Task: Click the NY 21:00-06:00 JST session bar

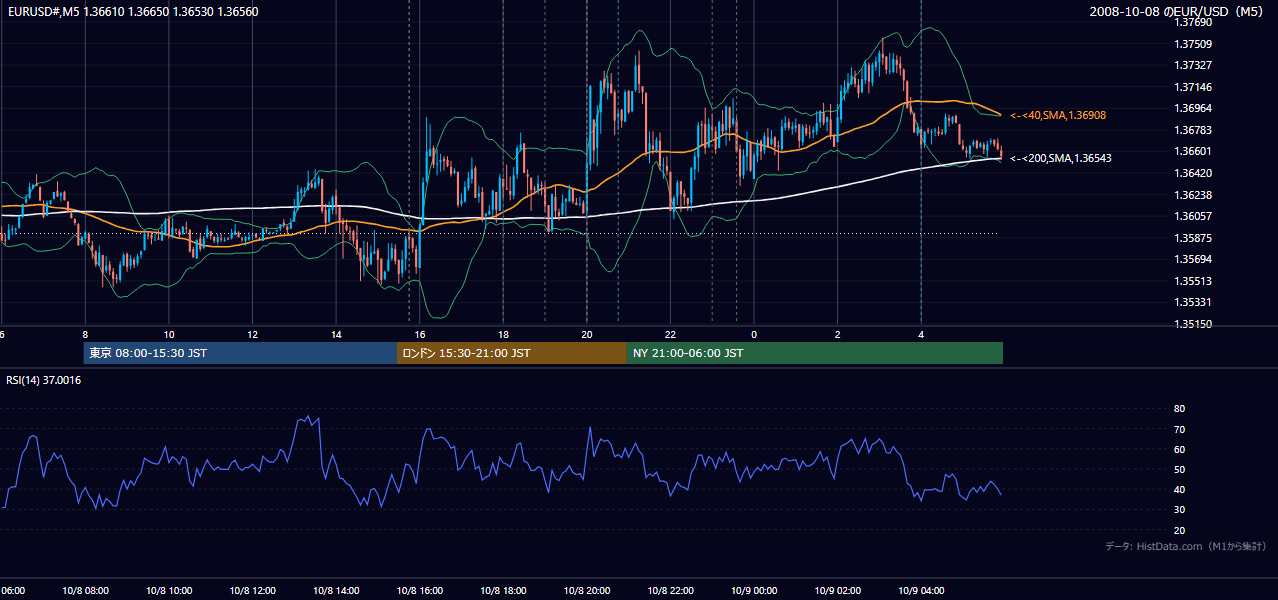Action: [815, 353]
